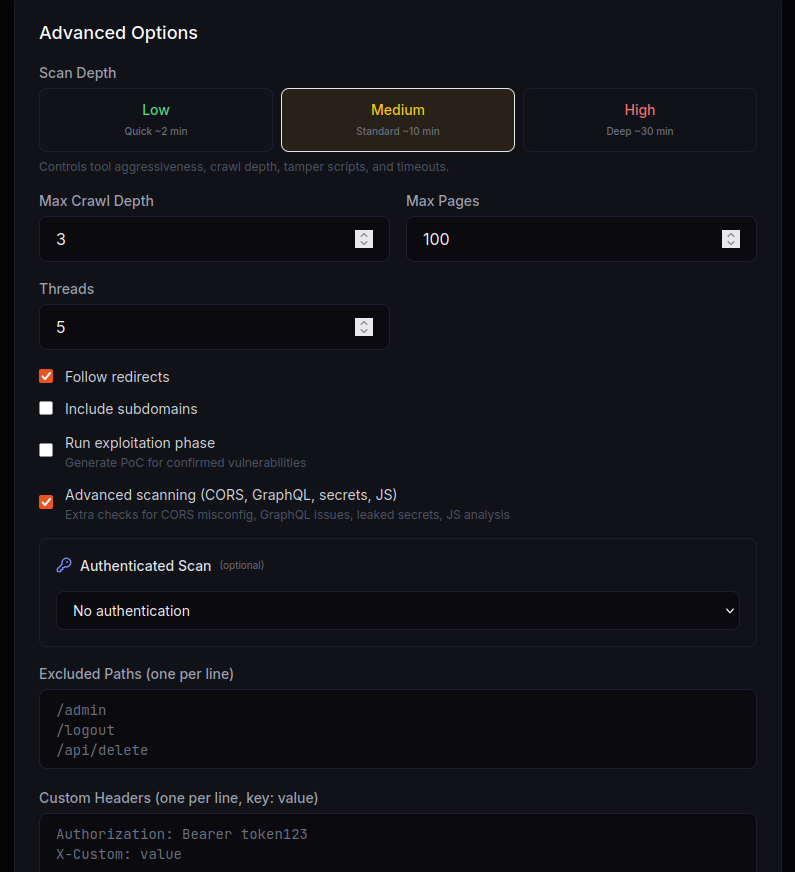Select the Low scan depth option
The width and height of the screenshot is (795, 872).
pos(155,120)
